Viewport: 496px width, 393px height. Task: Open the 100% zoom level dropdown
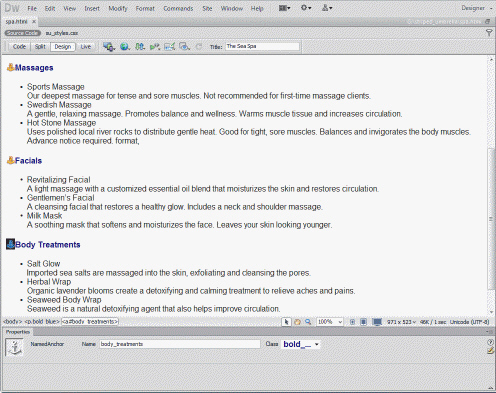(x=330, y=322)
